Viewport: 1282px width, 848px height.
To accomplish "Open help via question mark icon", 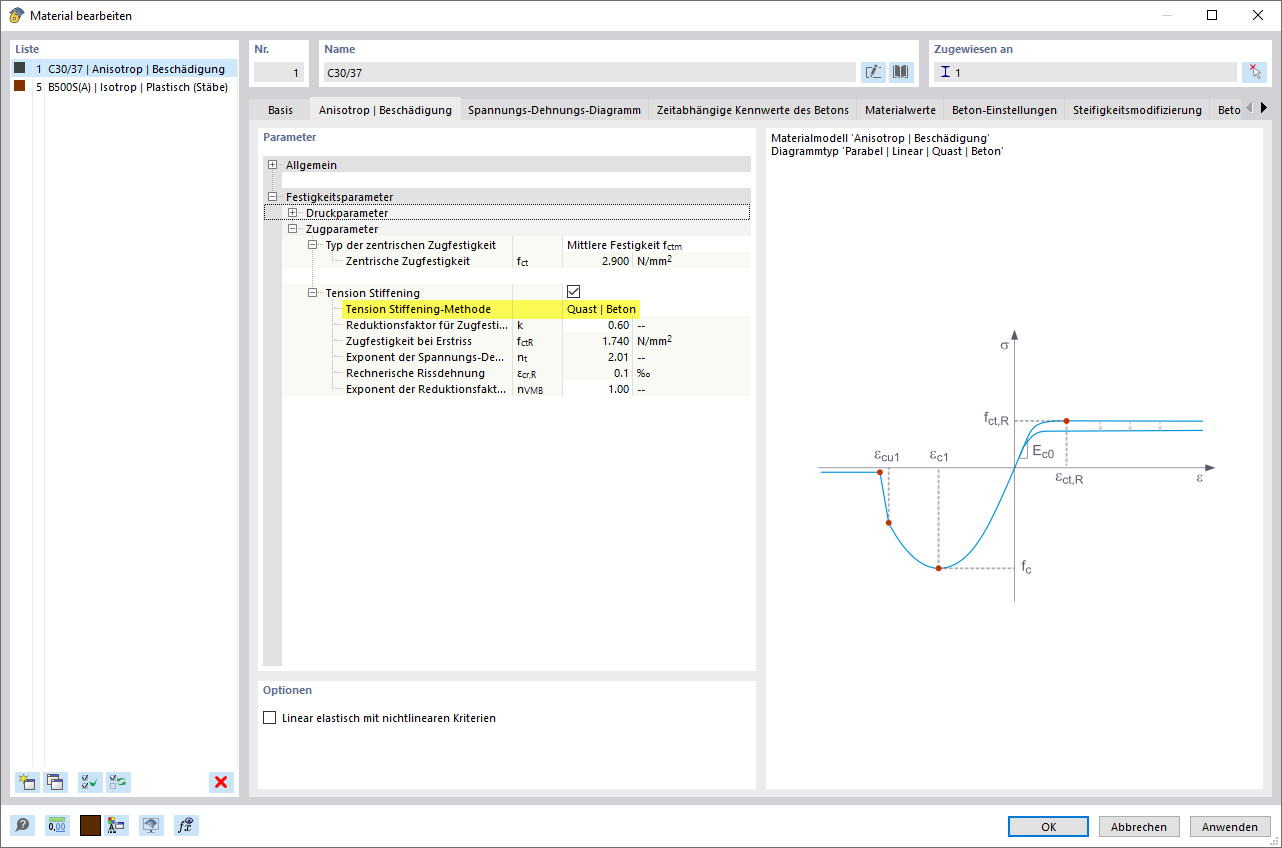I will tap(22, 825).
